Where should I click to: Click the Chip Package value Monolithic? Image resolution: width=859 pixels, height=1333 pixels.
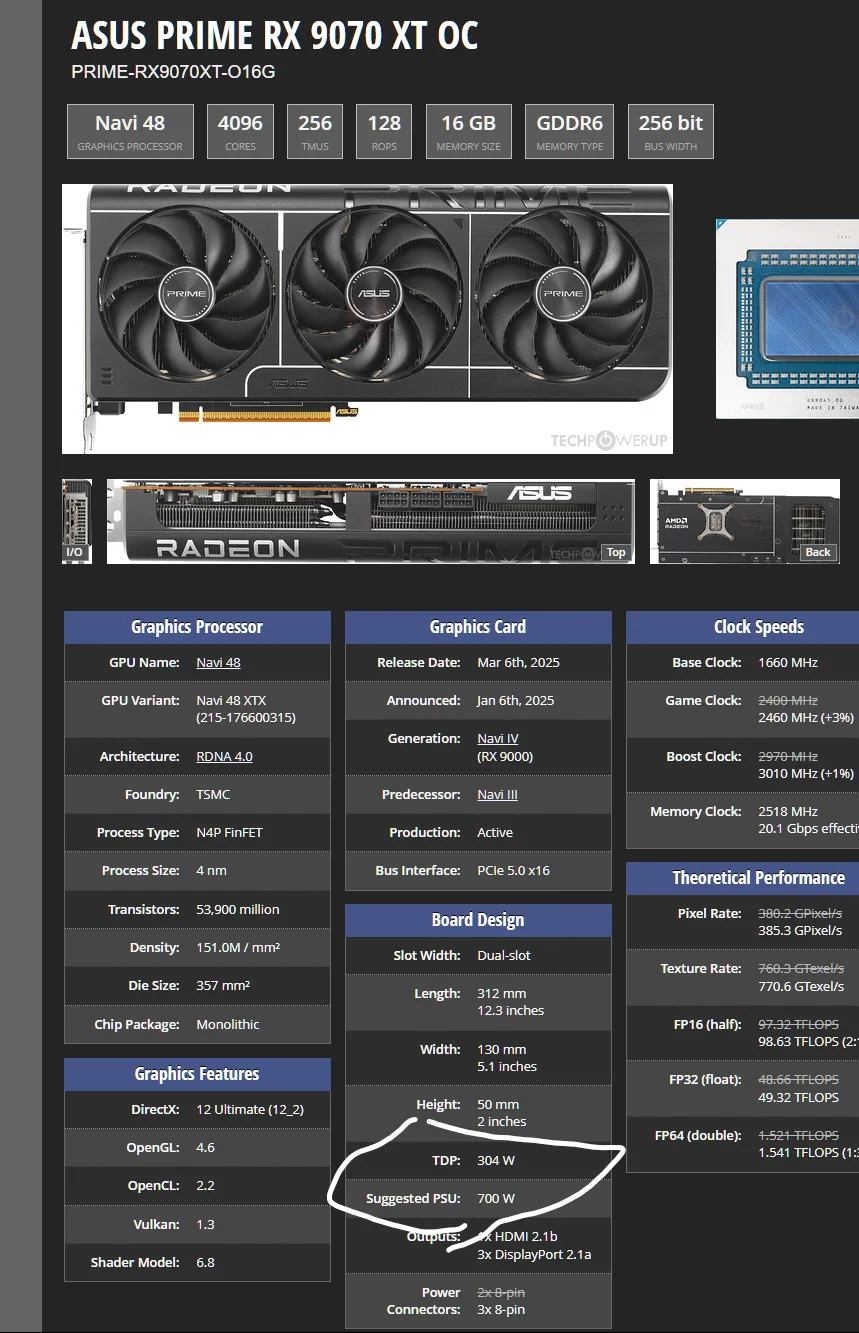pyautogui.click(x=228, y=1024)
